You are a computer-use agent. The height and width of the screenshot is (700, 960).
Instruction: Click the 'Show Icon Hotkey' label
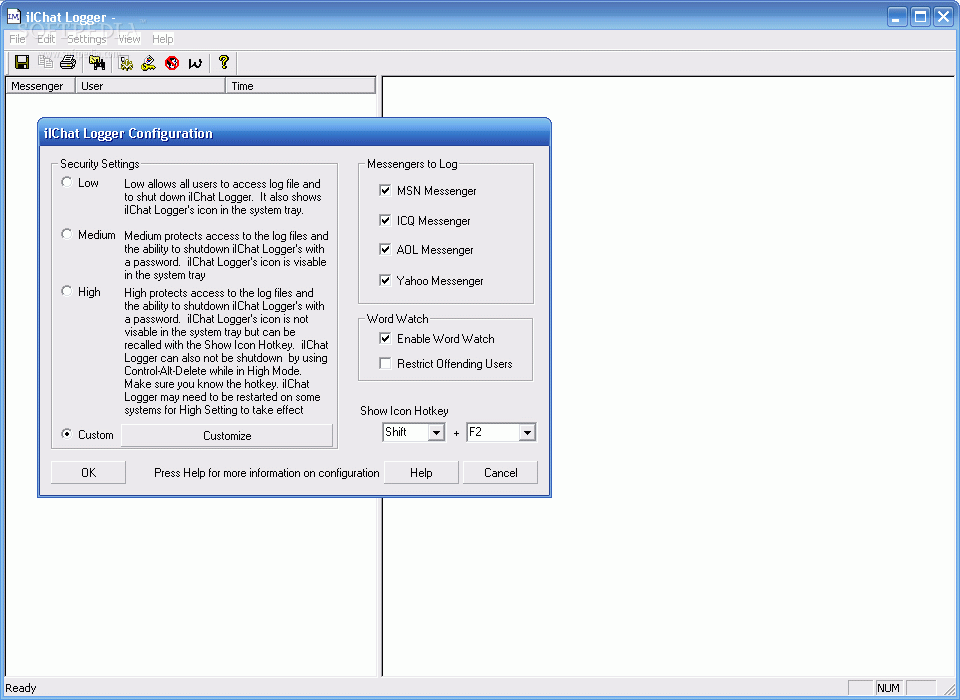click(404, 411)
